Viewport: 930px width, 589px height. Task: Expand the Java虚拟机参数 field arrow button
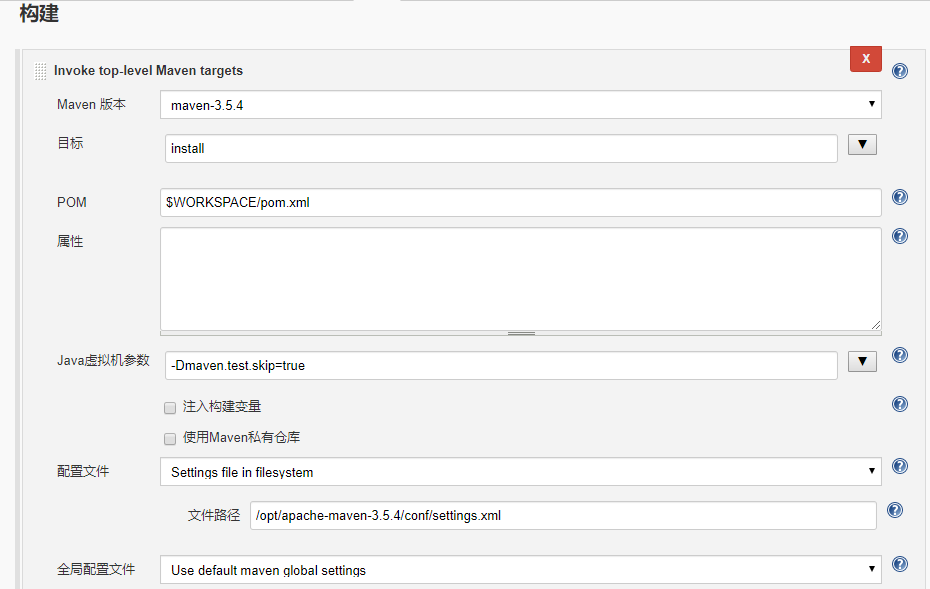click(x=862, y=362)
